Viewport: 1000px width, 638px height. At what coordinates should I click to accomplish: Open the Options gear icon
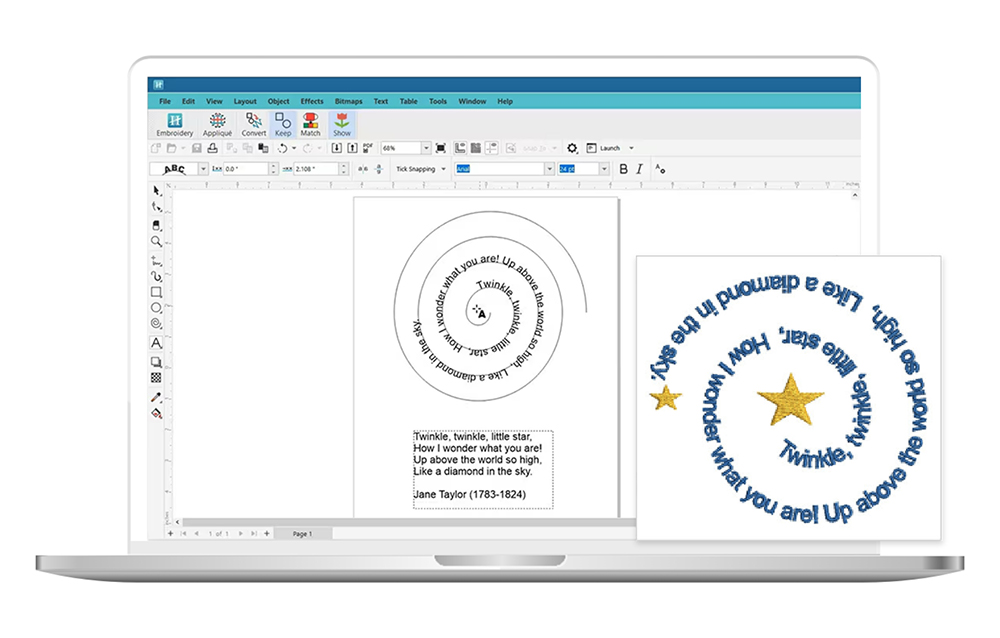coord(572,148)
